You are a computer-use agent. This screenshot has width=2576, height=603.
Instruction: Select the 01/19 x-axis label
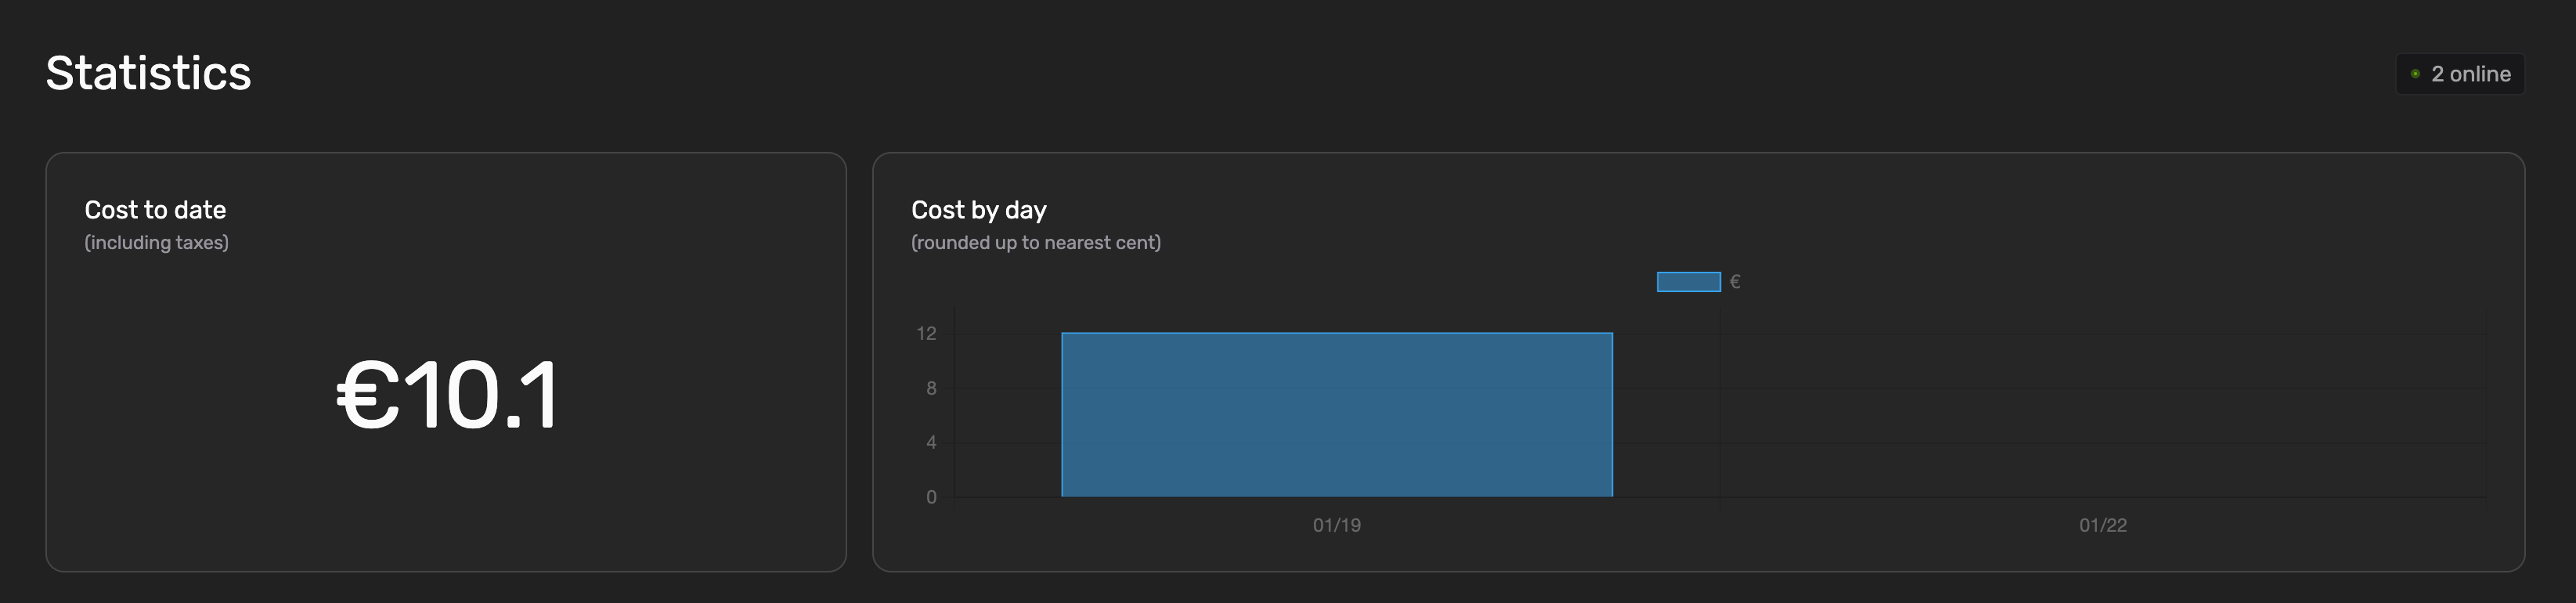point(1337,525)
